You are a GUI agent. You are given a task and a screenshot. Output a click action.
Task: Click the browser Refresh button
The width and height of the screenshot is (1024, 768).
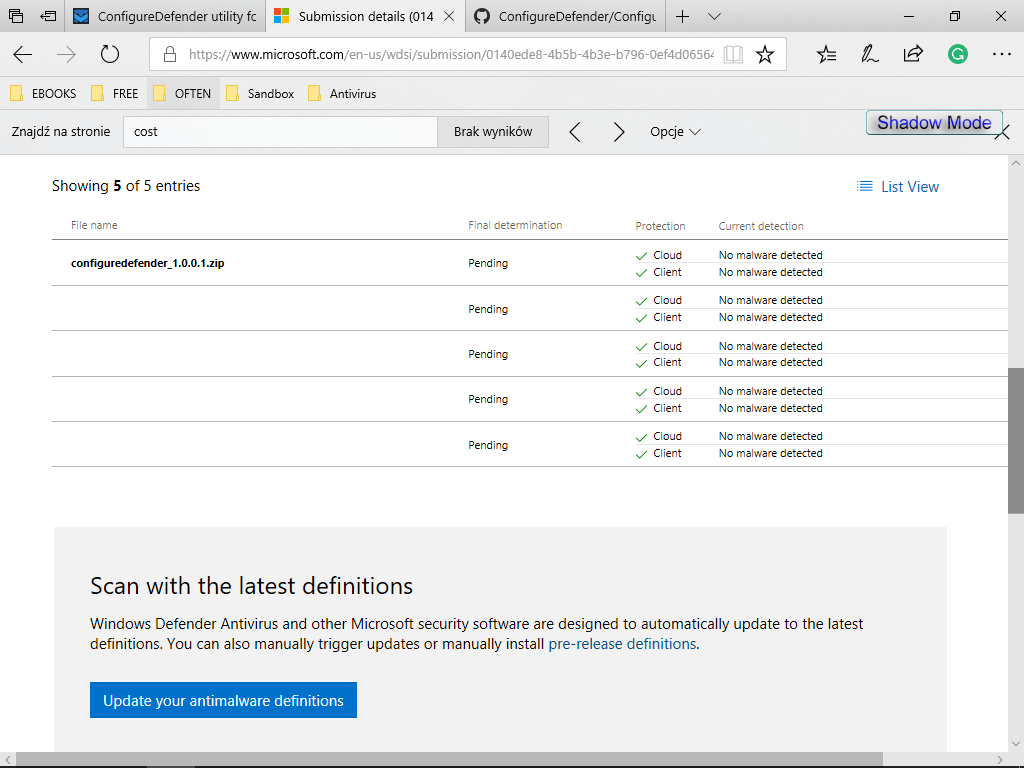coord(110,55)
